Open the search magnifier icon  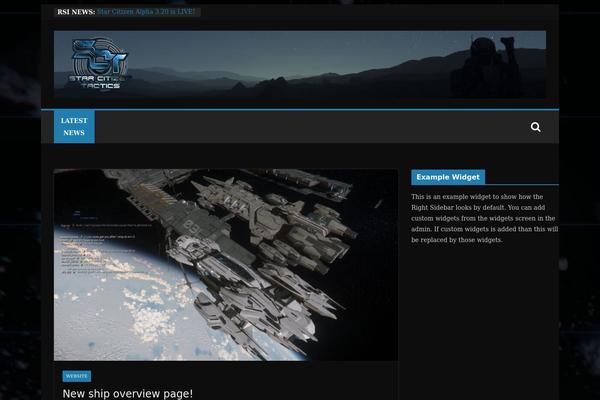[x=535, y=127]
